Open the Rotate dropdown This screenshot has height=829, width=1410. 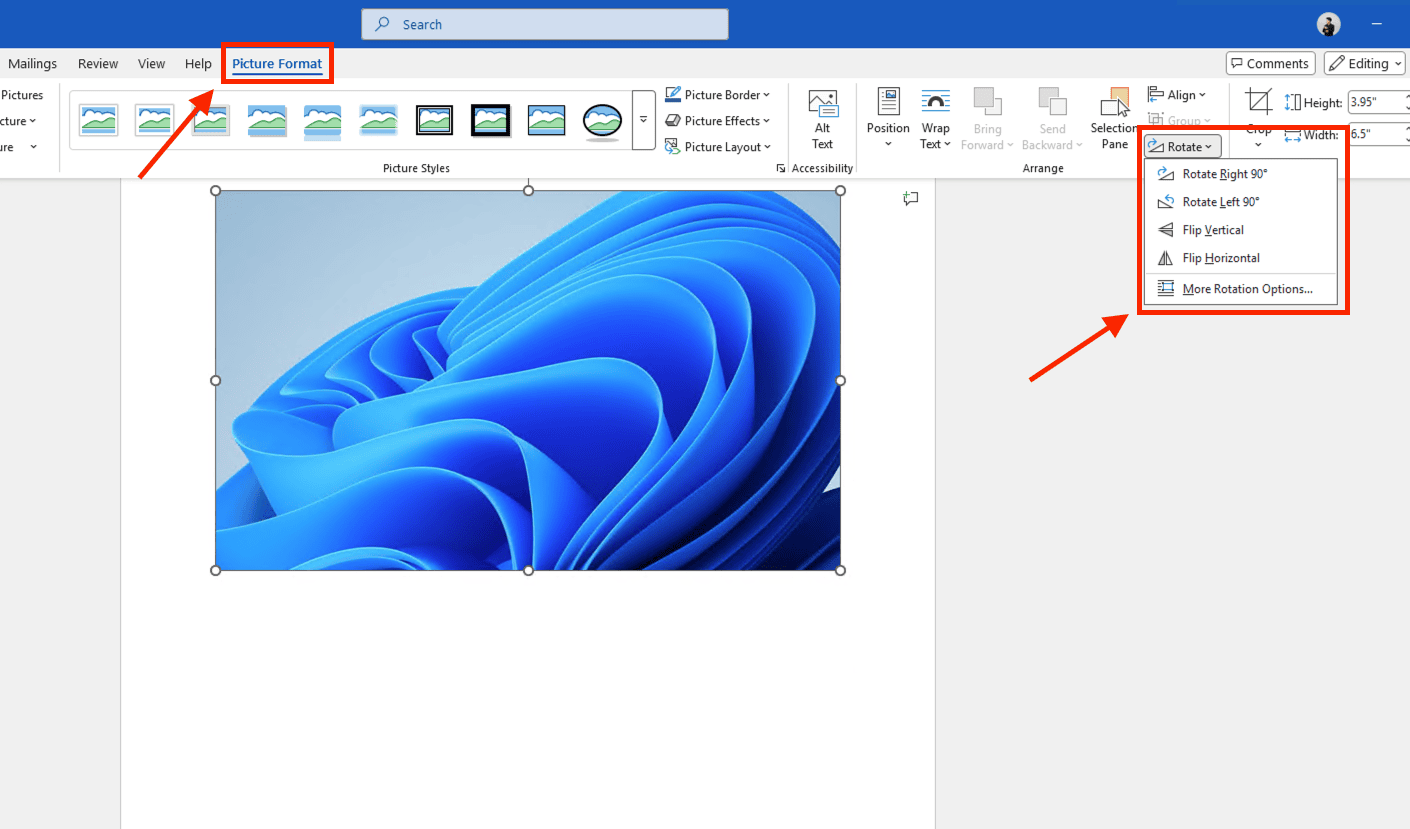(1182, 146)
